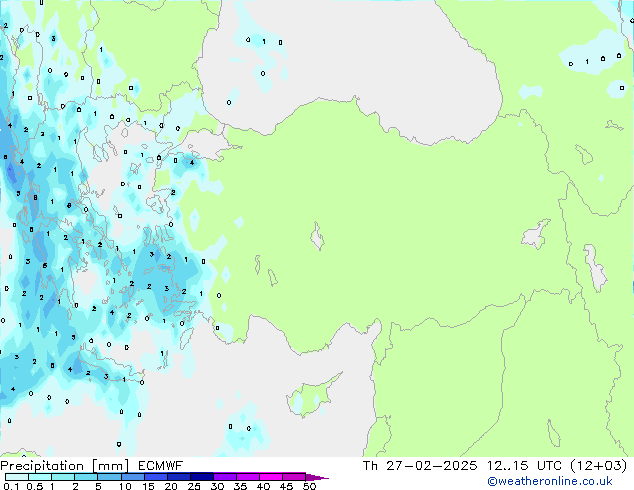This screenshot has width=634, height=490.
Task: Click the island of Cyprus on the map
Action: coord(311,396)
